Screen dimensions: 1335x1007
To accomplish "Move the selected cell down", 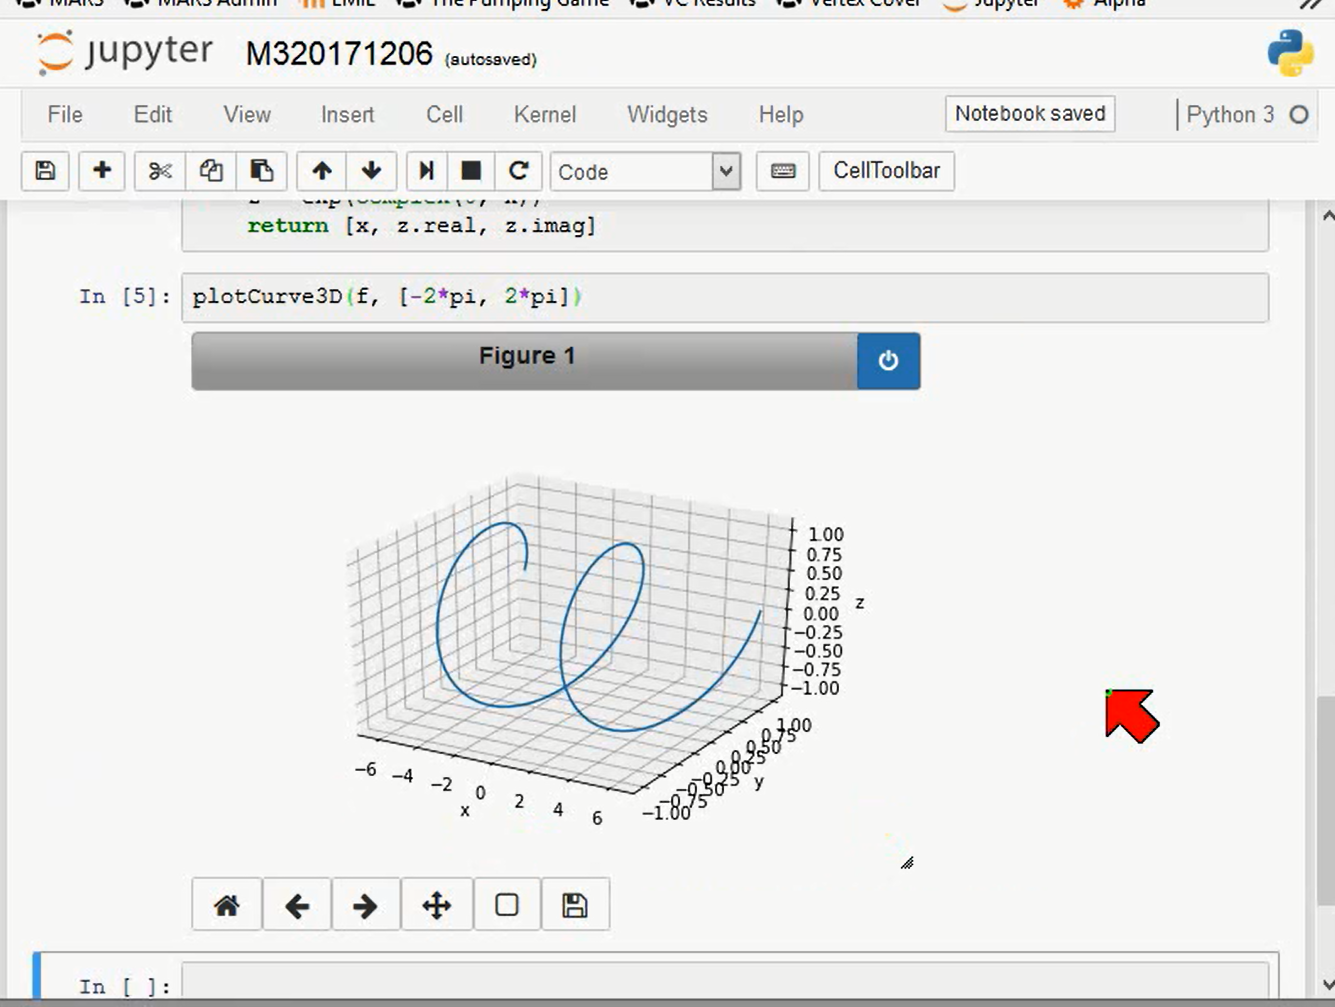I will coord(371,171).
